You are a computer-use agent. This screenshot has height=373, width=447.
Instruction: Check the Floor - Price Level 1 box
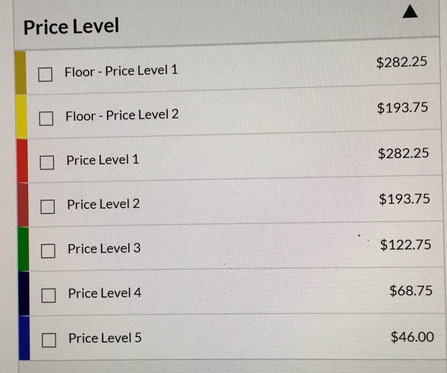45,74
